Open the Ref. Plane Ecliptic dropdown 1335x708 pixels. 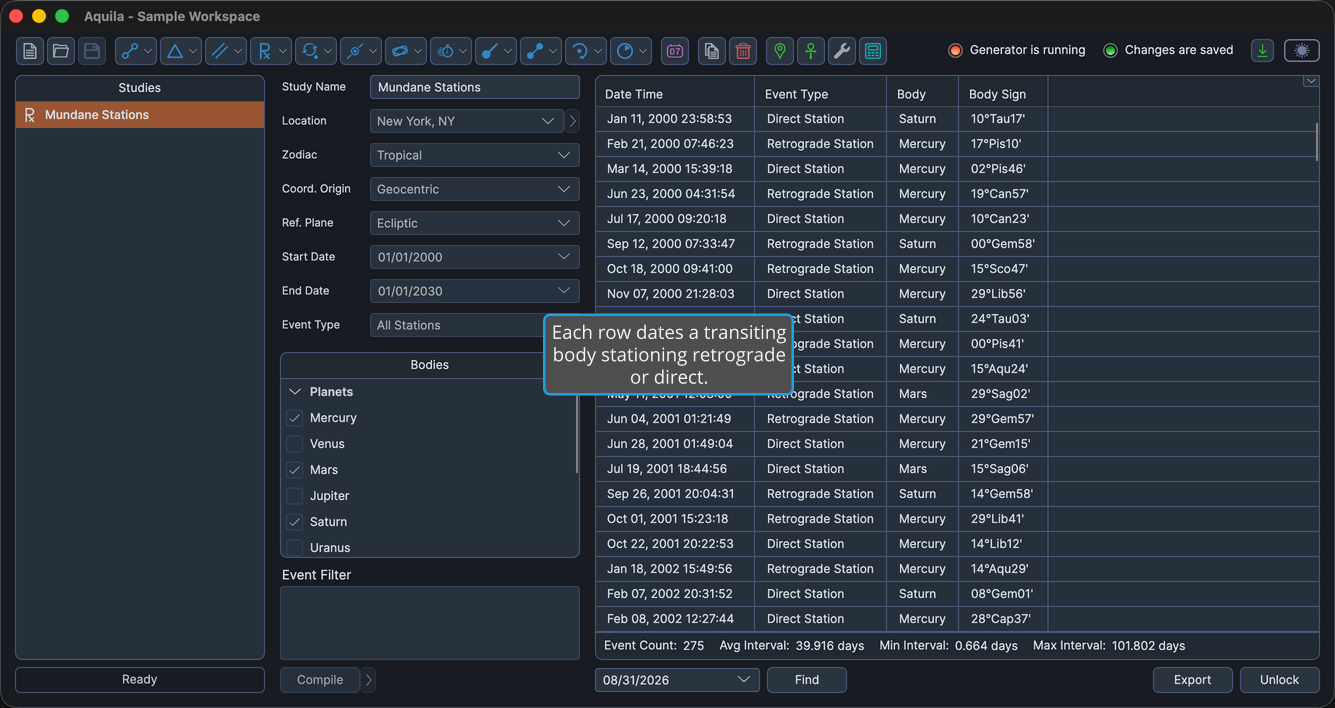click(x=475, y=223)
